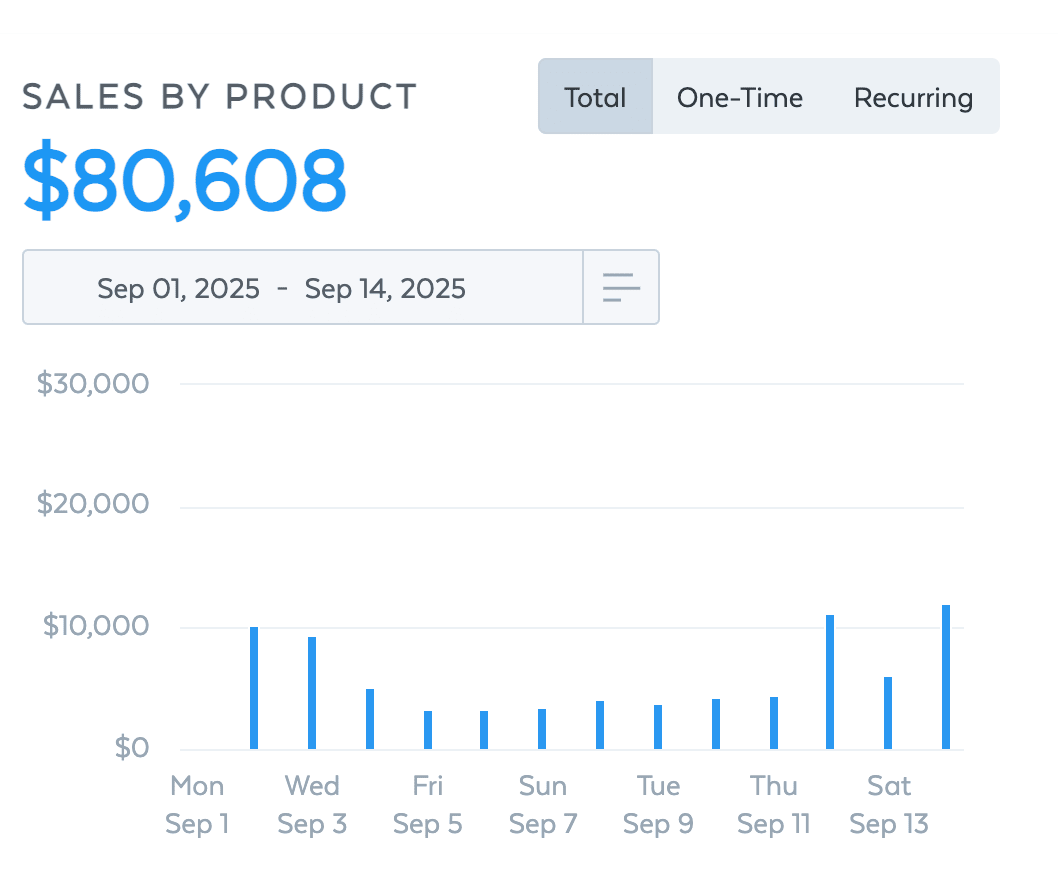Click the Thu Sep 11 bar
The height and width of the screenshot is (896, 1058).
click(x=774, y=723)
